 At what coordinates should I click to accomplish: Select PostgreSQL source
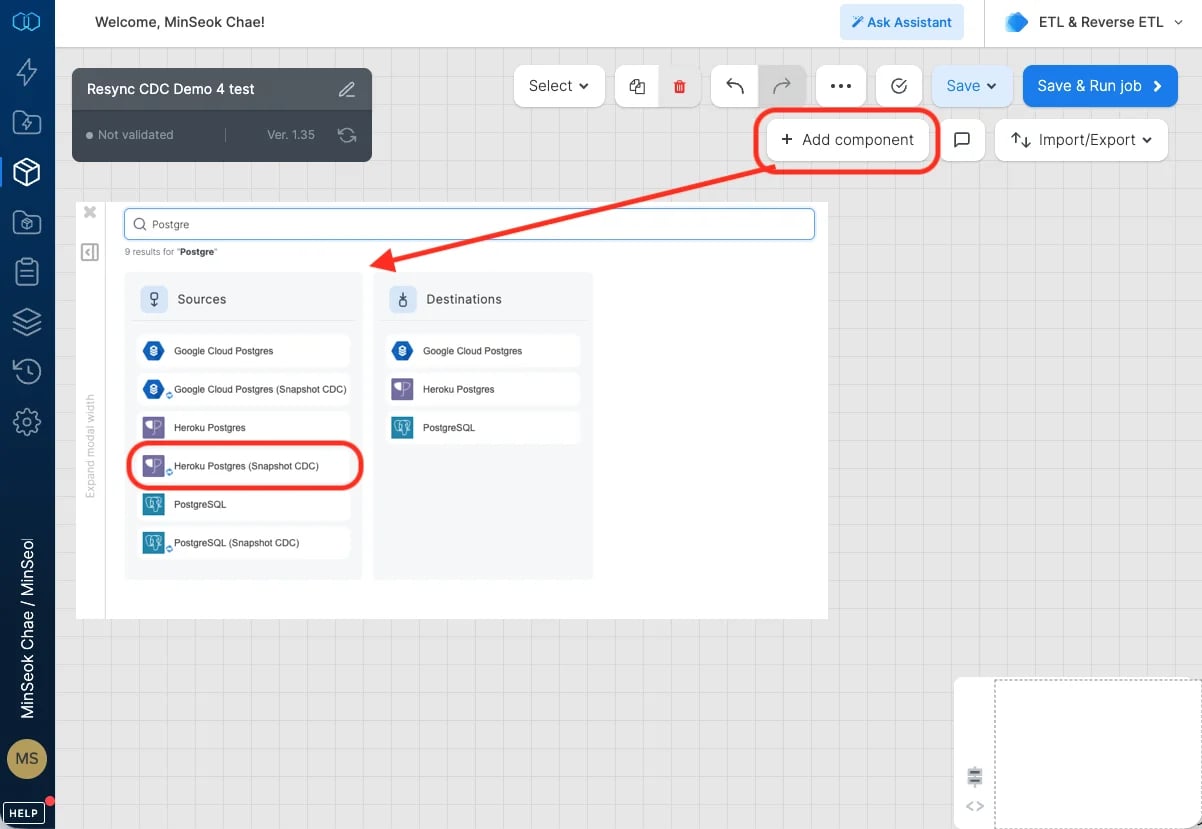[243, 504]
